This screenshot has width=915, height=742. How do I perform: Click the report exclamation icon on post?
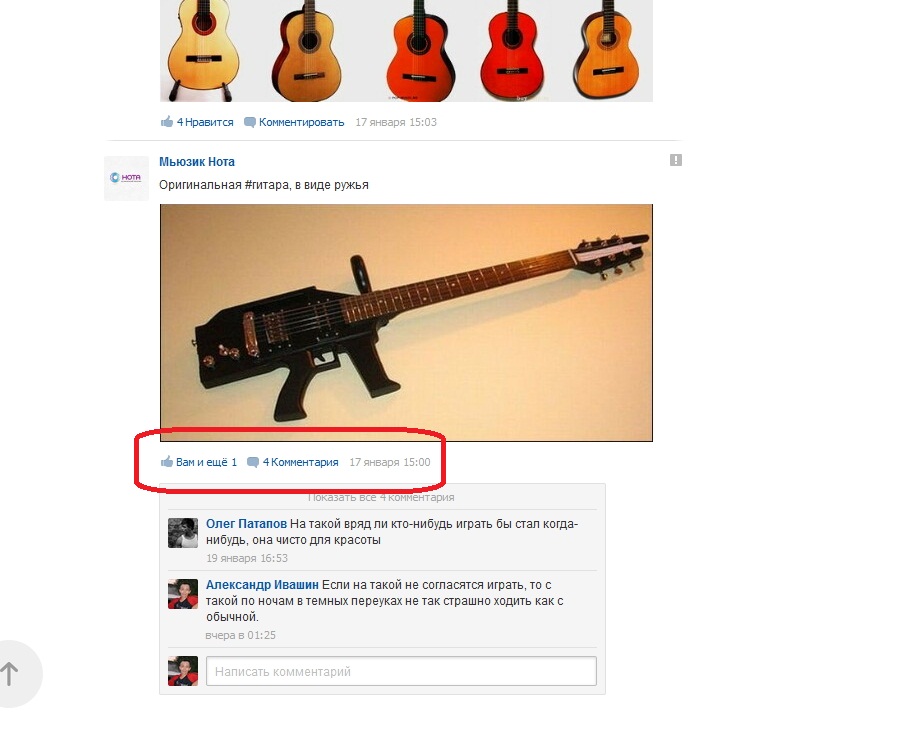tap(676, 160)
